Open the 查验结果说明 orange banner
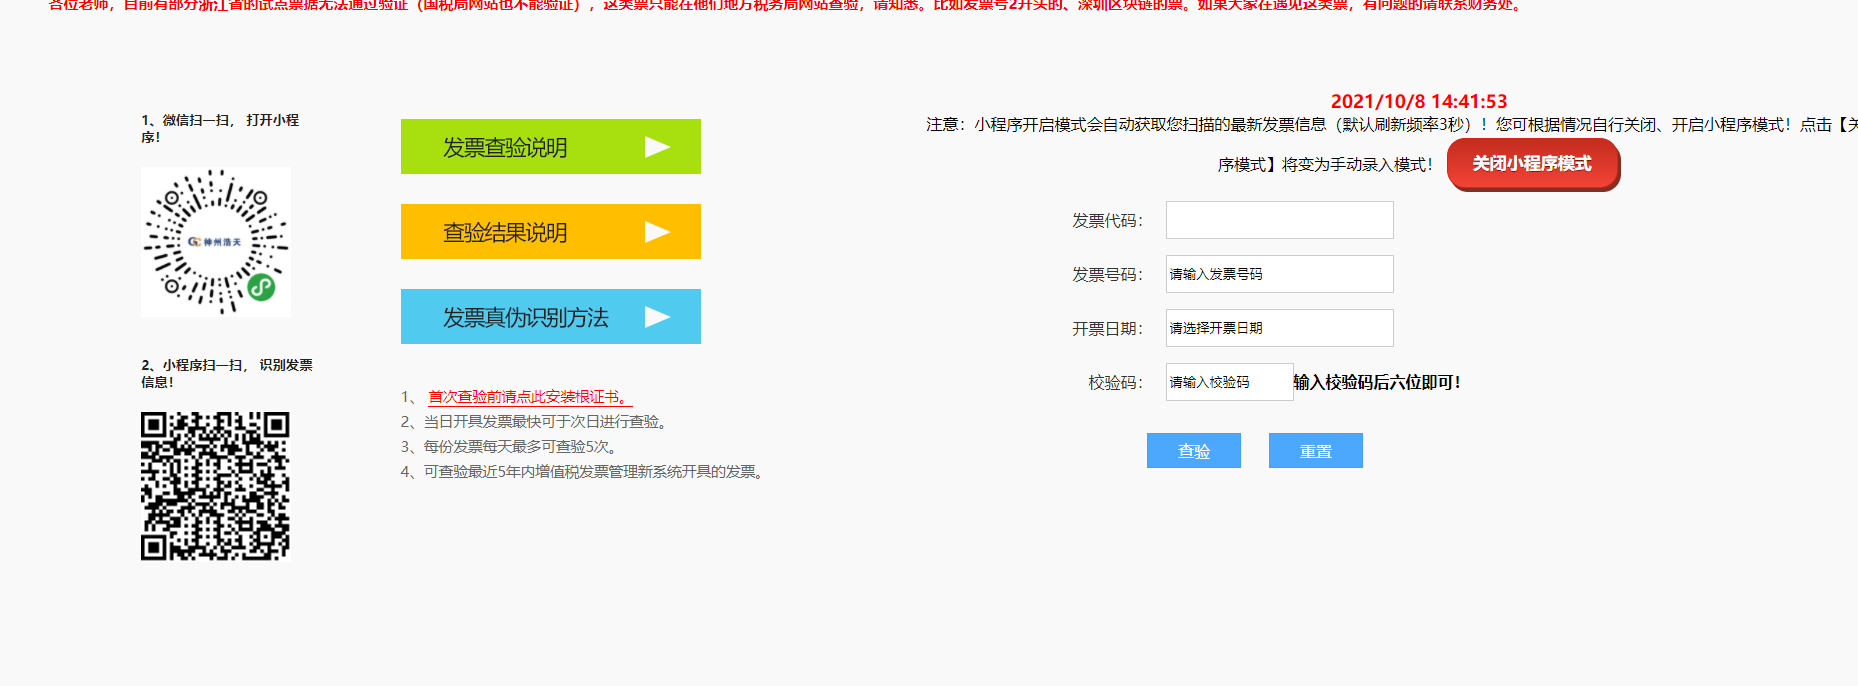The height and width of the screenshot is (686, 1858). 550,231
